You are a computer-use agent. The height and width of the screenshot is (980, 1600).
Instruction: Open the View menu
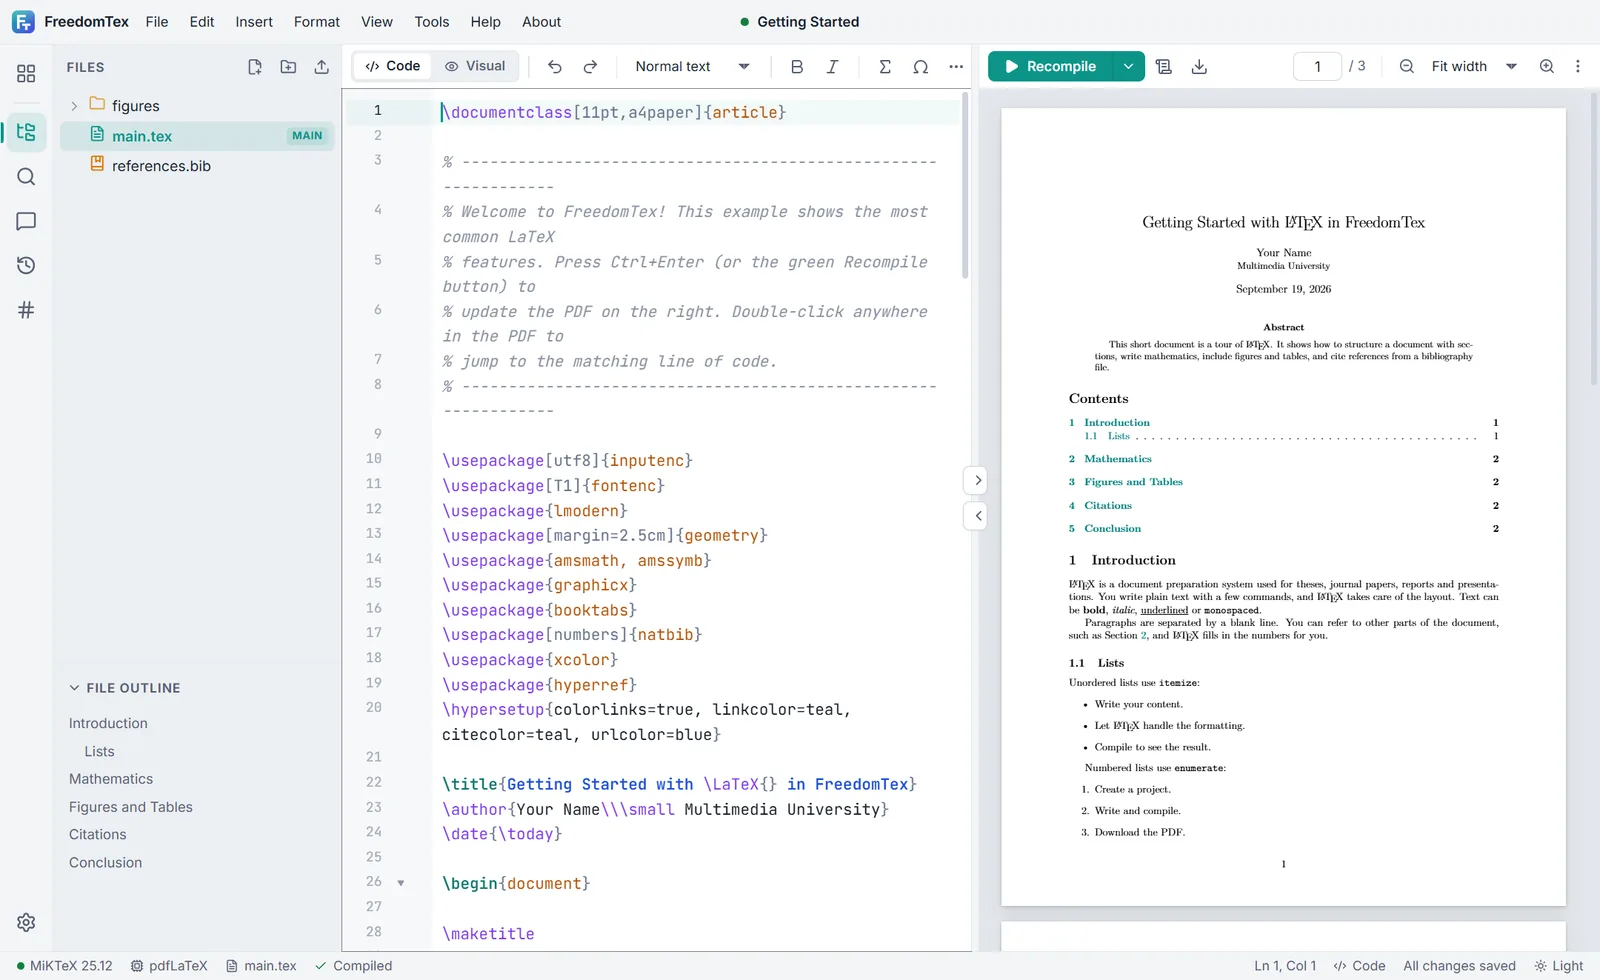pyautogui.click(x=377, y=22)
